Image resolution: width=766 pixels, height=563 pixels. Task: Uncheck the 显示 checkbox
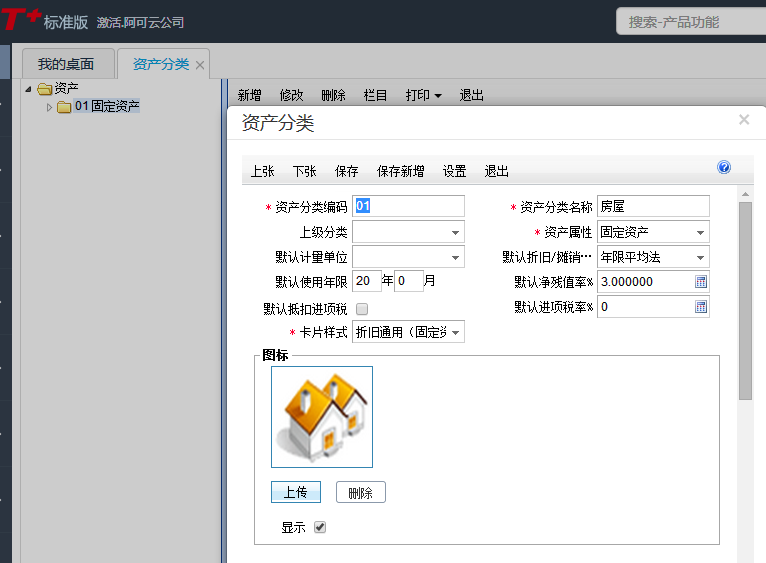click(320, 527)
